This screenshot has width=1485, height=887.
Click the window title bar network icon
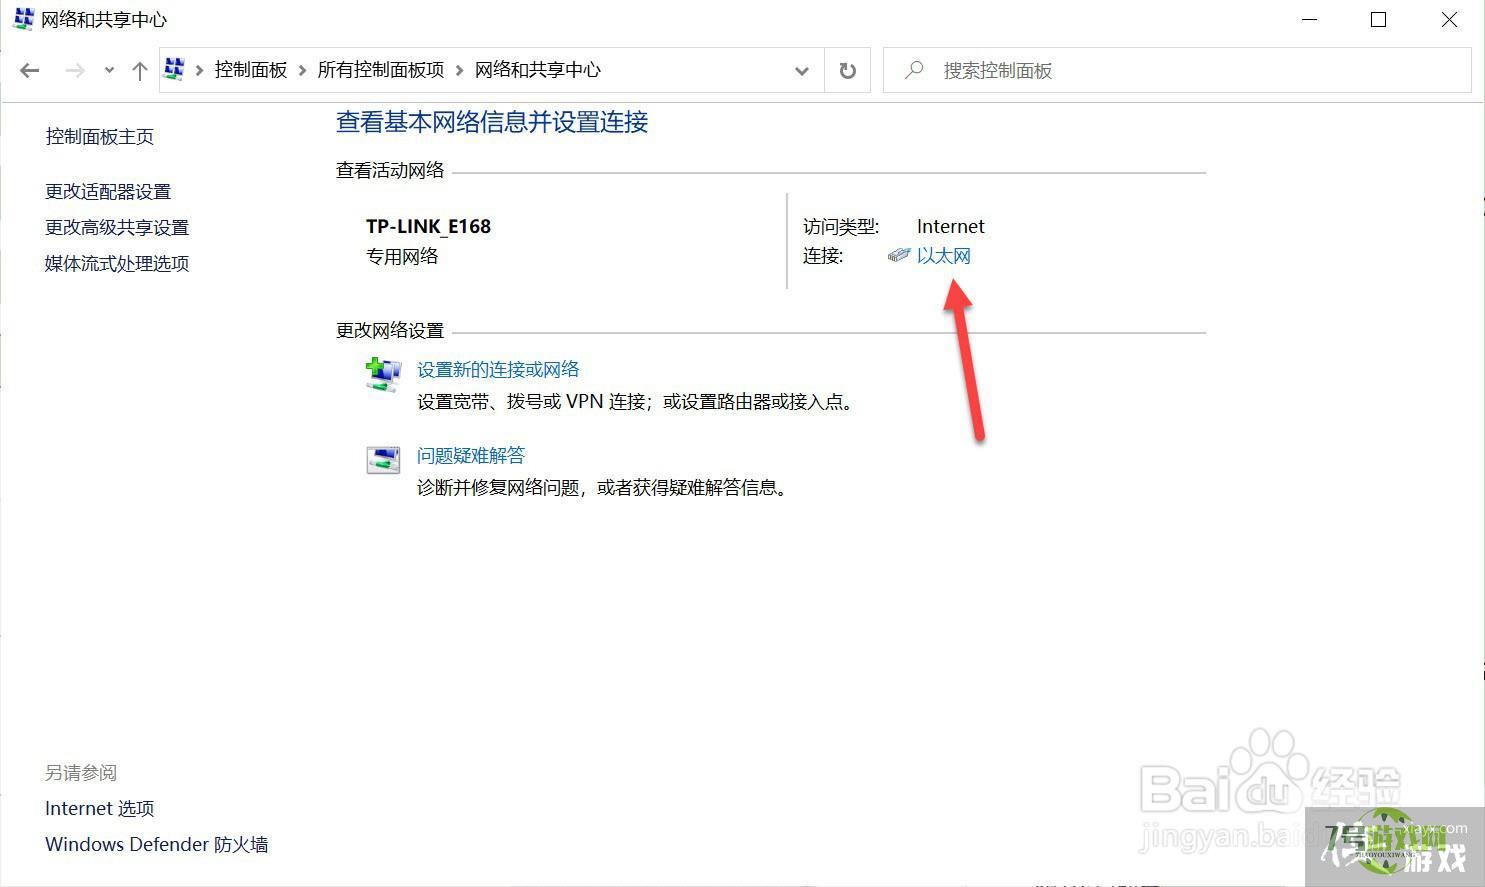pyautogui.click(x=23, y=19)
